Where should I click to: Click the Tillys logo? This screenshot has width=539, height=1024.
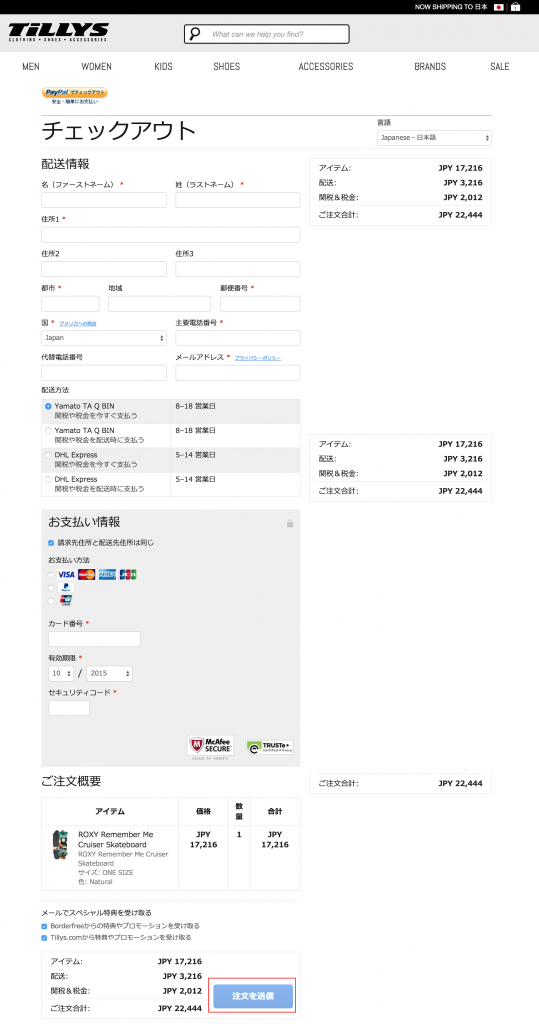coord(58,33)
